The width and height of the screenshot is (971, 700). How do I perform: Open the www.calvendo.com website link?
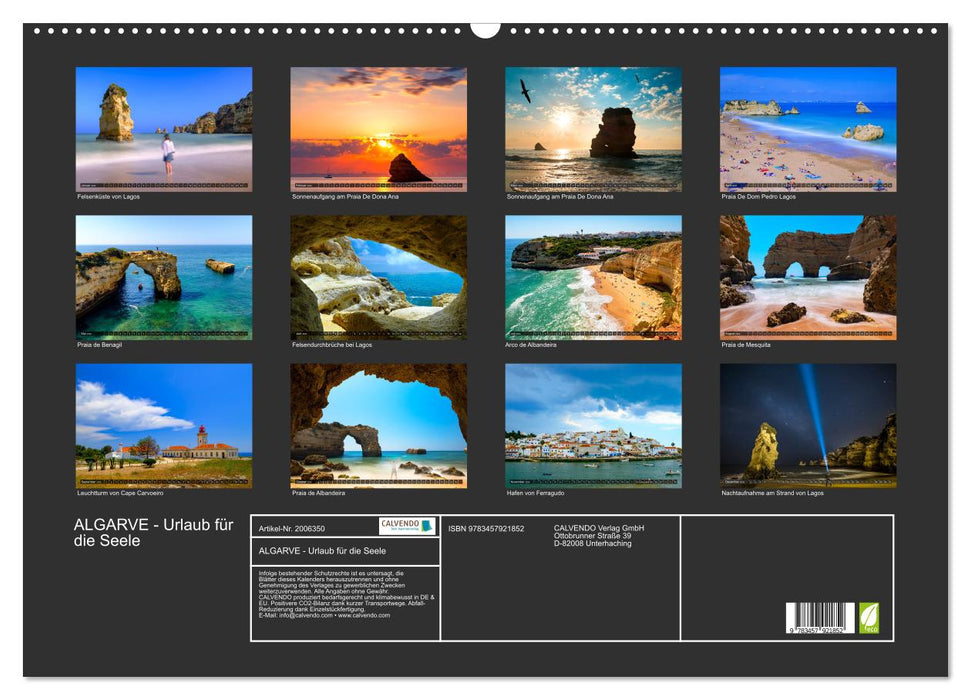pyautogui.click(x=367, y=615)
